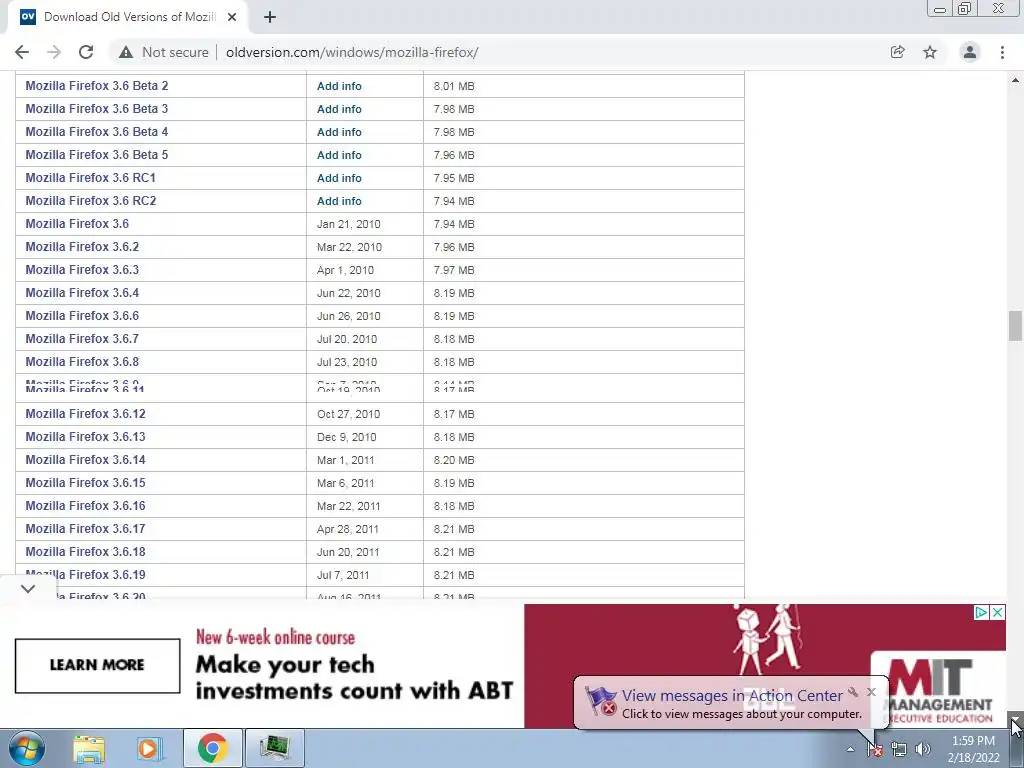1024x768 pixels.
Task: Go back to the previous page
Action: coord(22,52)
